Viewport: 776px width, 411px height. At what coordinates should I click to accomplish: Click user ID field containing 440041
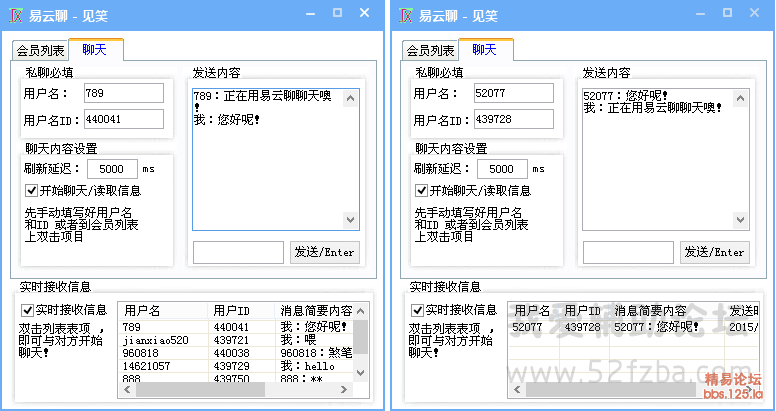[124, 119]
